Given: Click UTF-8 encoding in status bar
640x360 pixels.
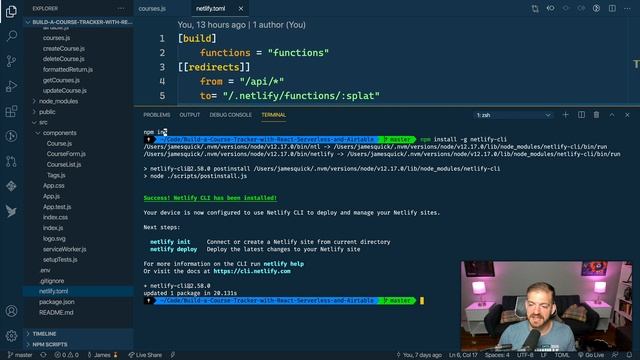Looking at the screenshot, I should pyautogui.click(x=525, y=355).
